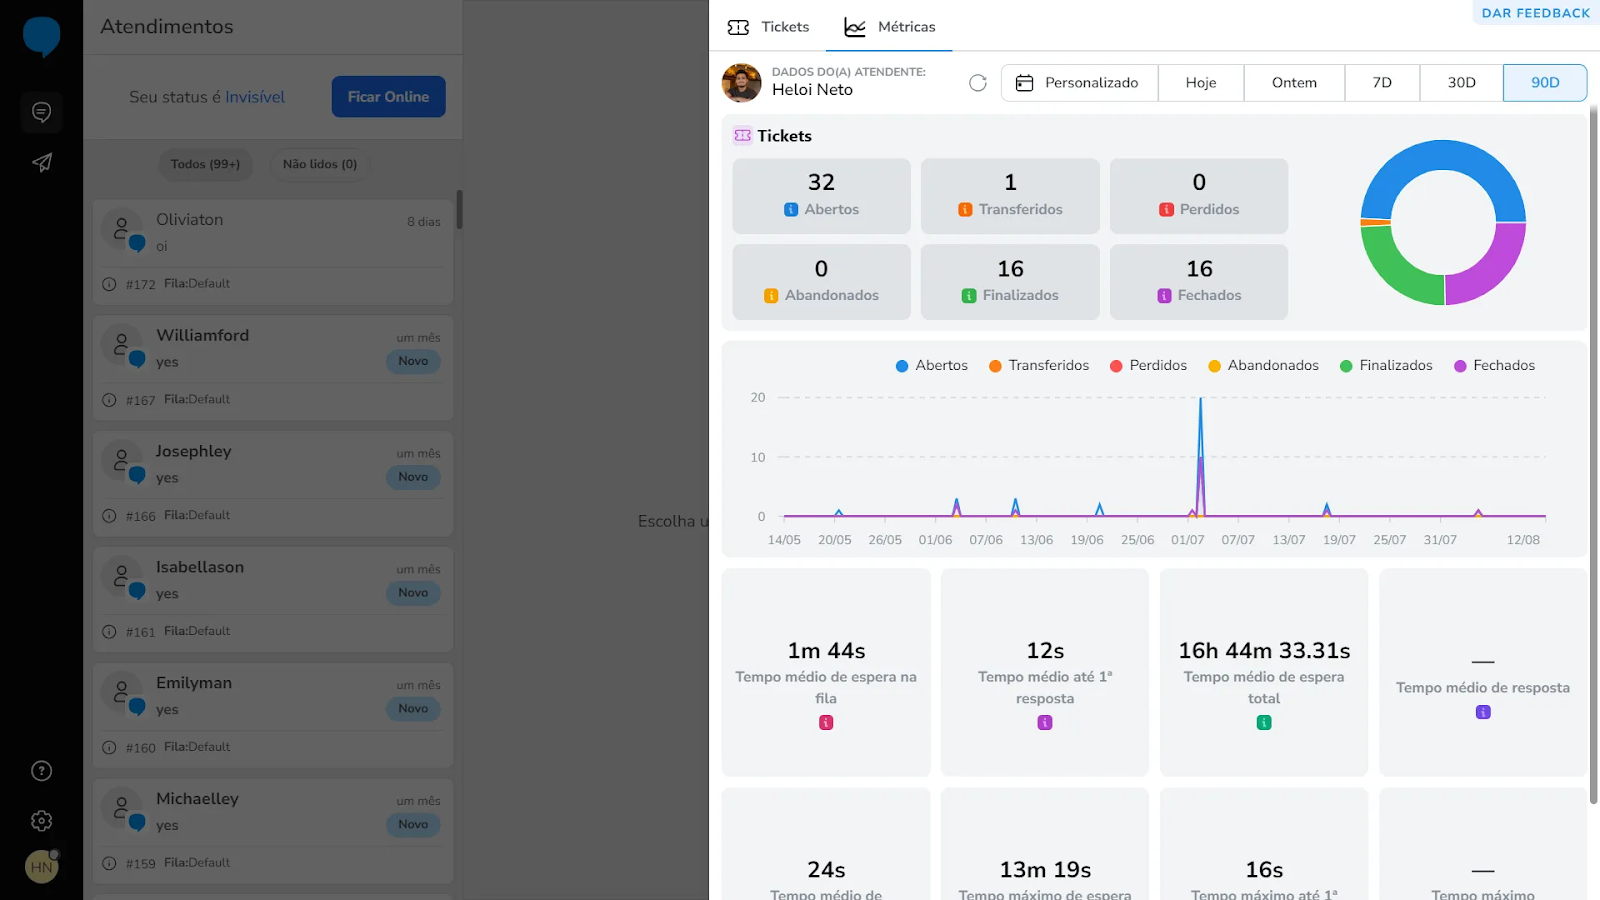Click the info icon beside Finalizados card
1600x900 pixels.
pos(969,296)
